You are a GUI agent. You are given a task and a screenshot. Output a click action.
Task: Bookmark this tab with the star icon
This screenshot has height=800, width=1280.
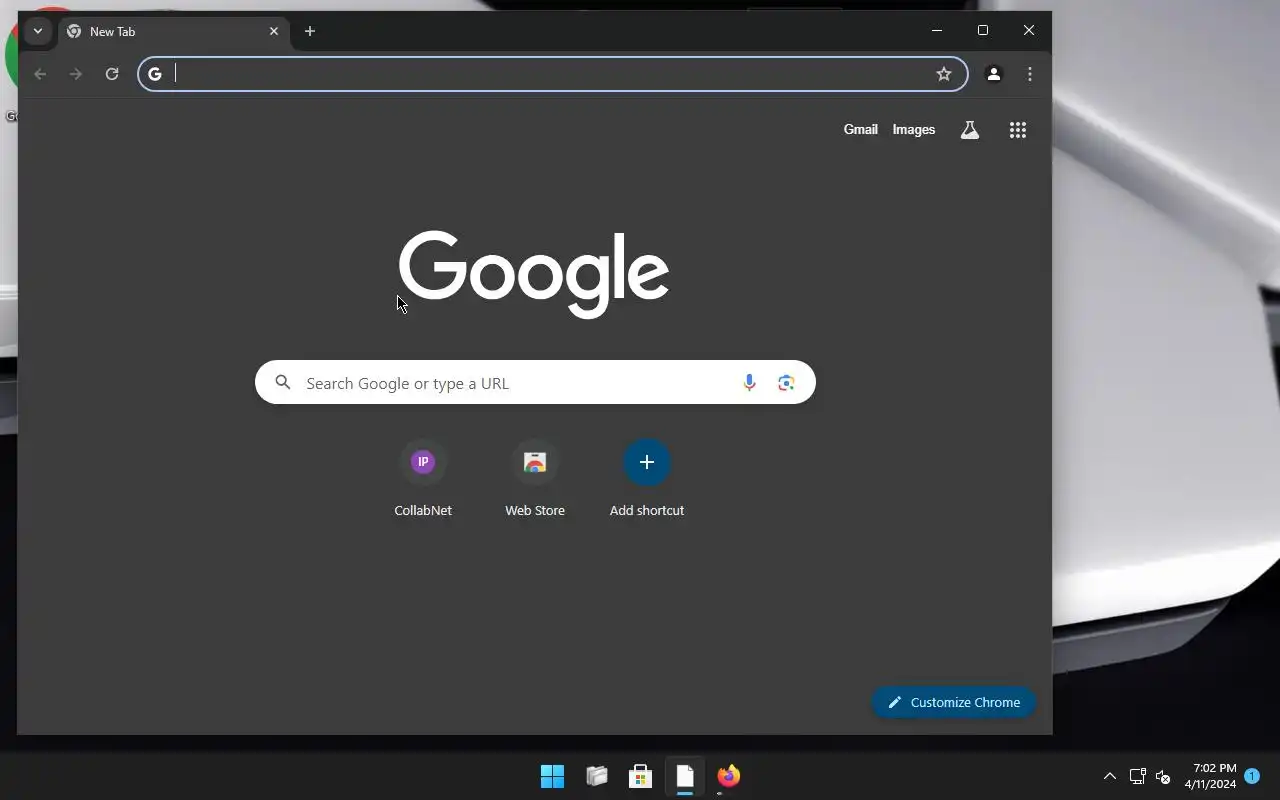pos(943,74)
